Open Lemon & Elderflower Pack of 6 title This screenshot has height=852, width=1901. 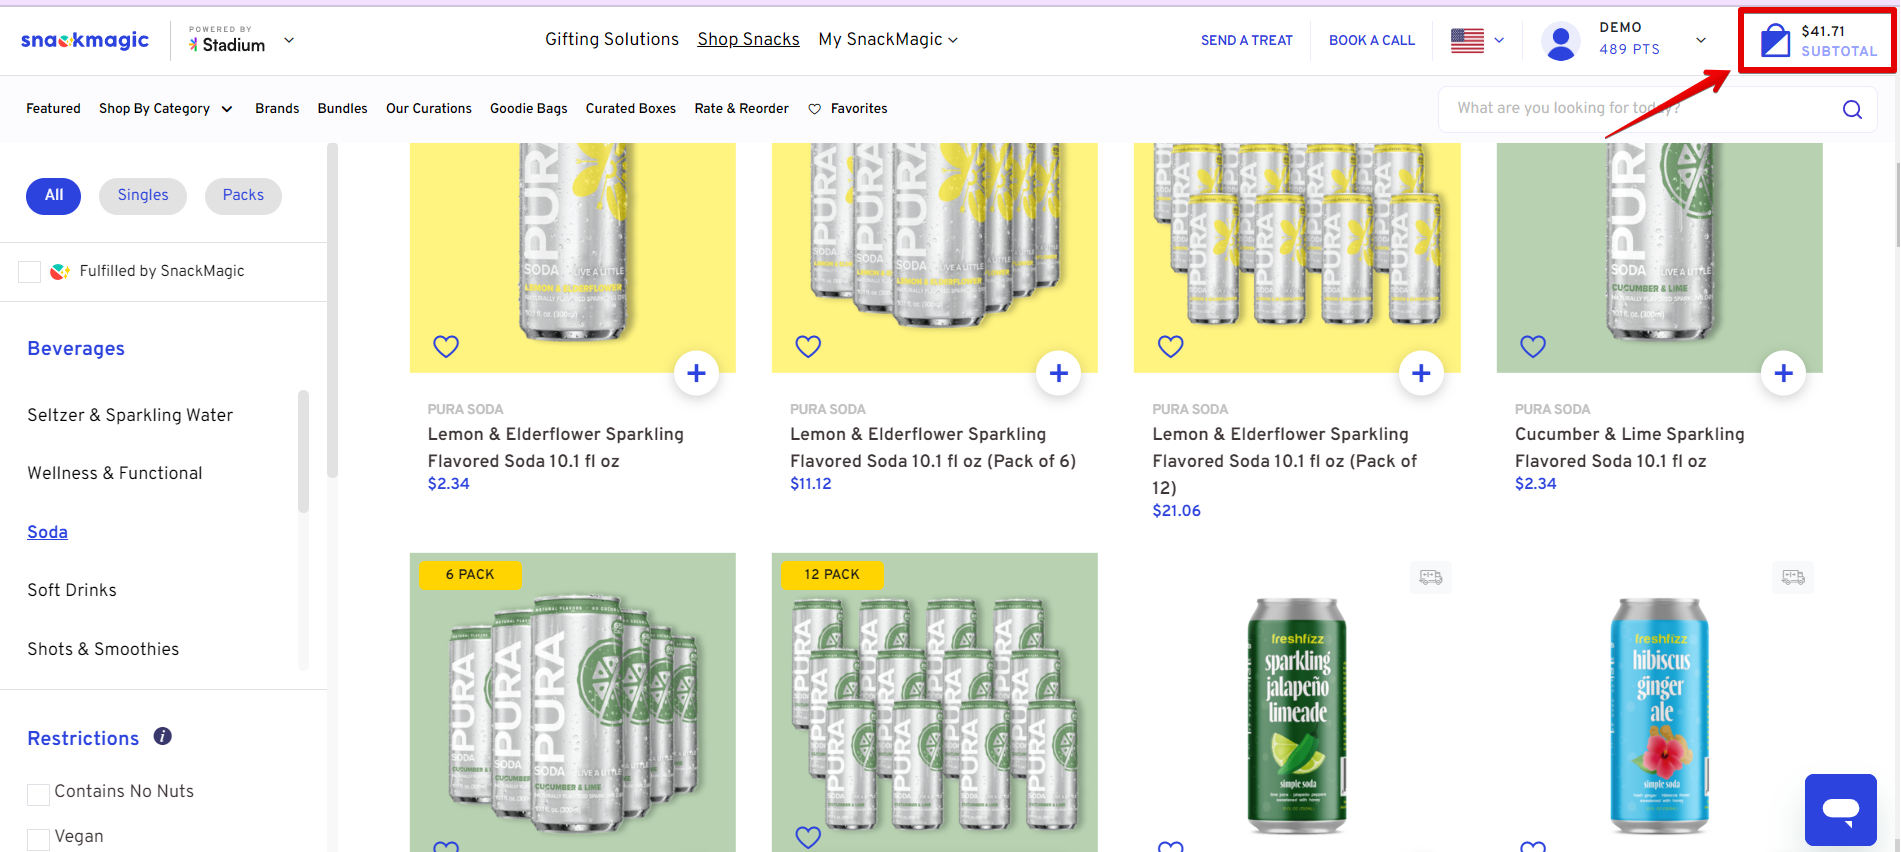[x=933, y=447]
